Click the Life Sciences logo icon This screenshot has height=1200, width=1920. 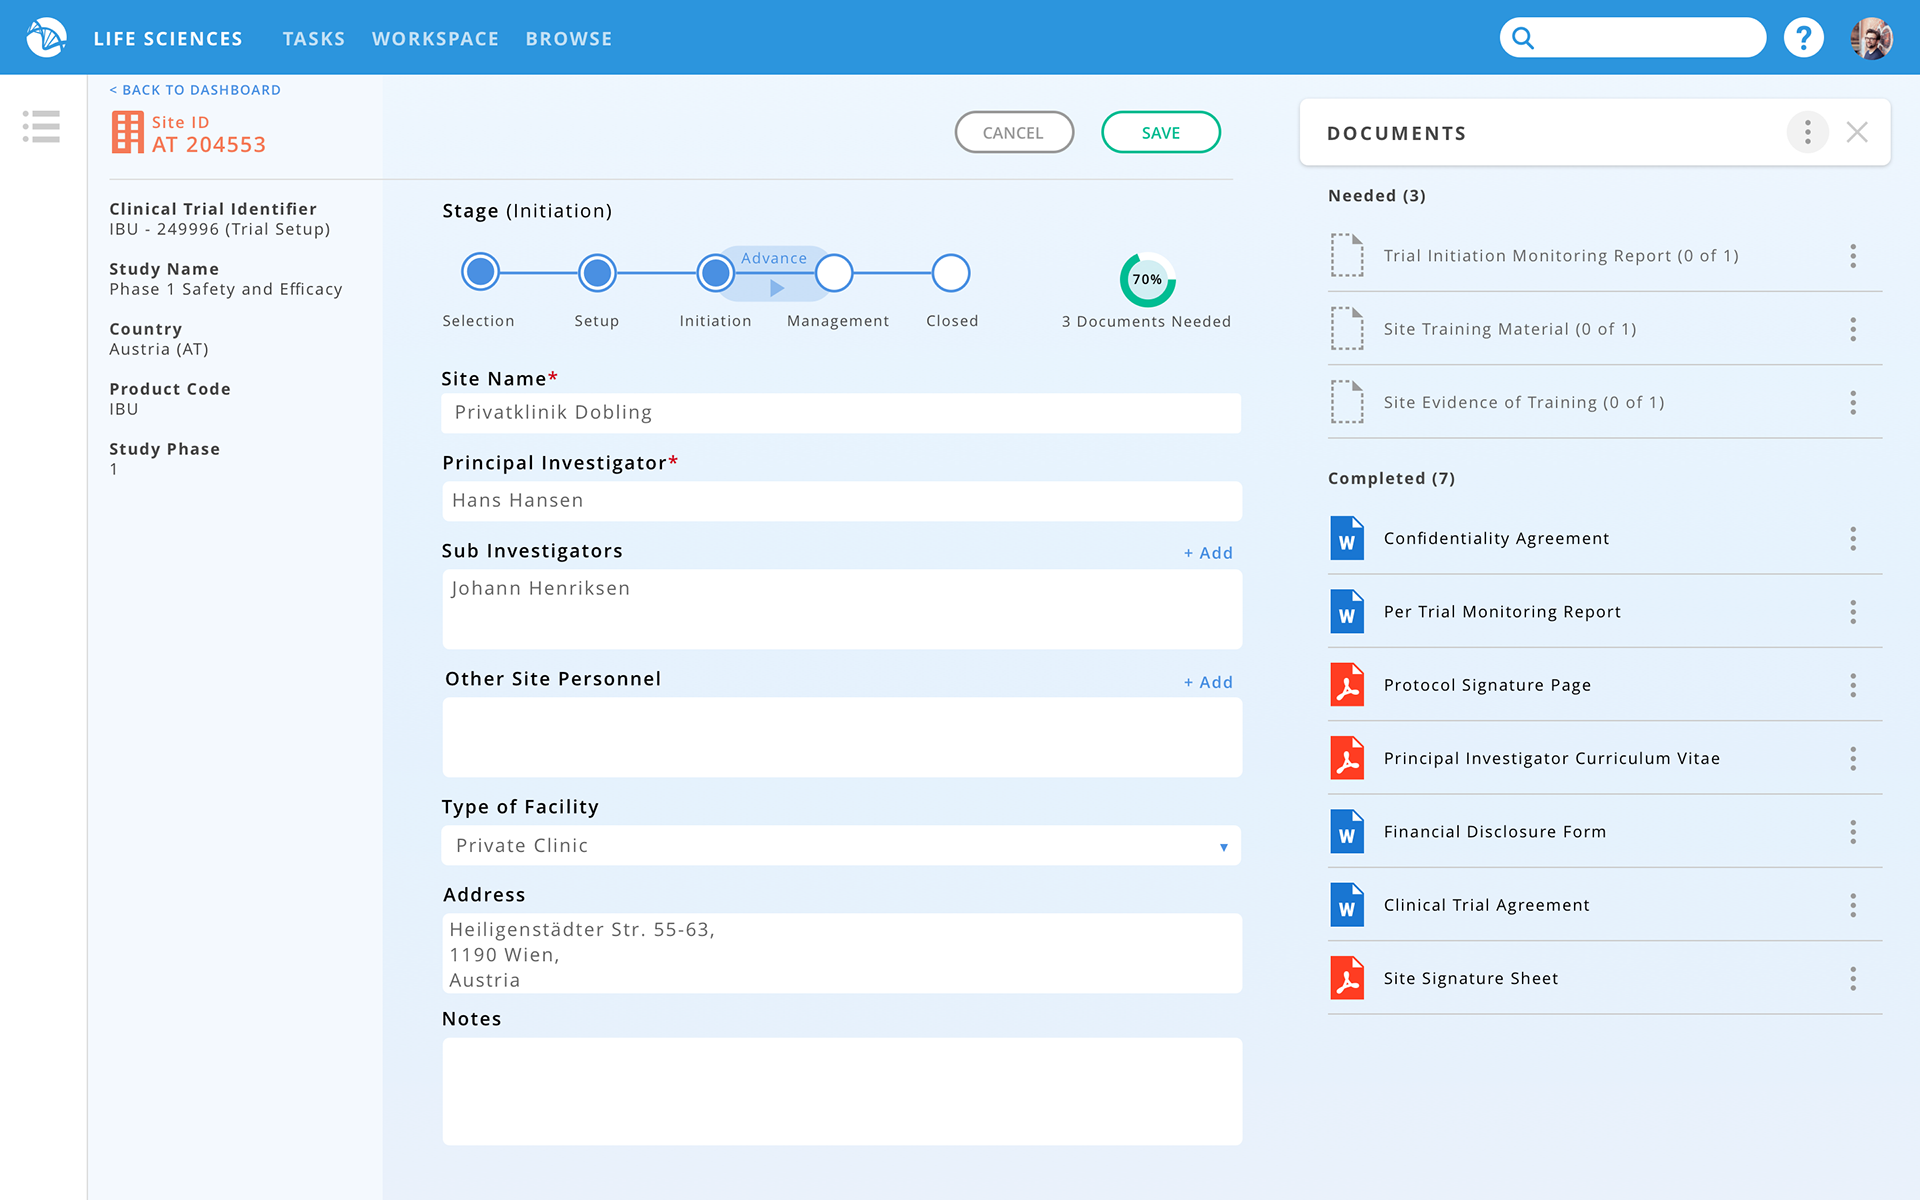pos(46,38)
